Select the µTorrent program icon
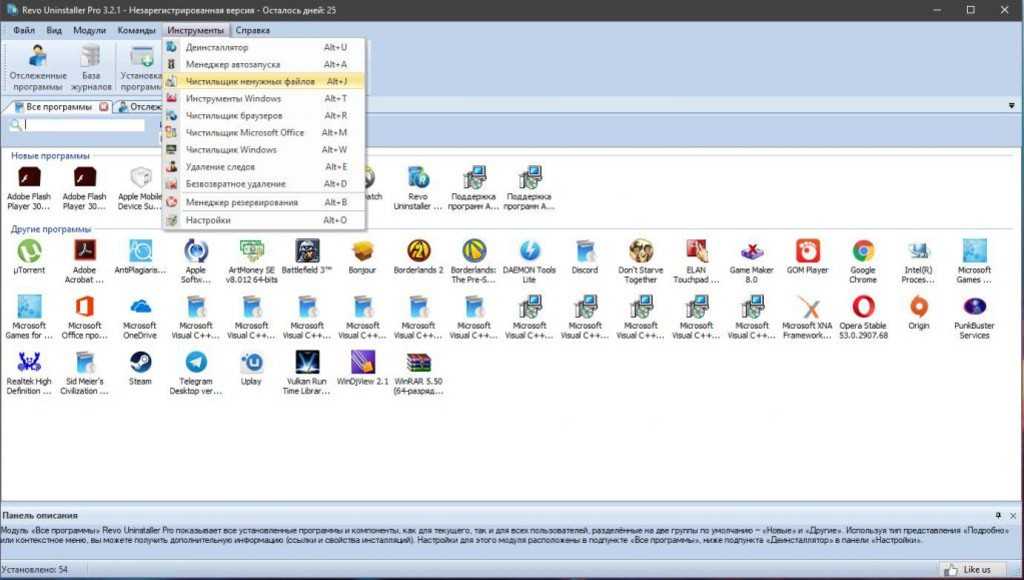Screen dimensions: 1024x580 click(x=29, y=252)
